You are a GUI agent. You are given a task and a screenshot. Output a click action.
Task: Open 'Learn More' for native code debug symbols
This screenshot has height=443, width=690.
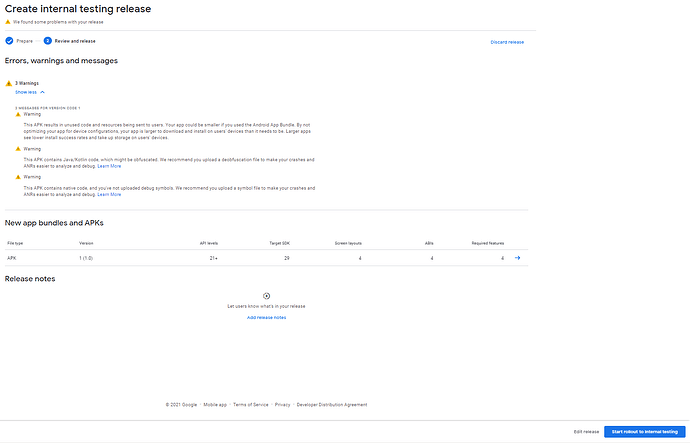tap(109, 194)
